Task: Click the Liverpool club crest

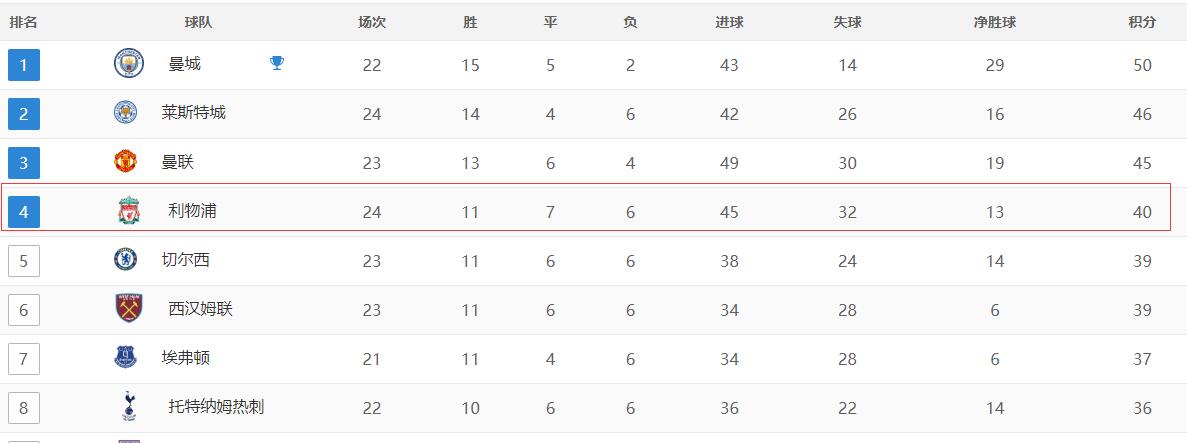Action: coord(129,211)
